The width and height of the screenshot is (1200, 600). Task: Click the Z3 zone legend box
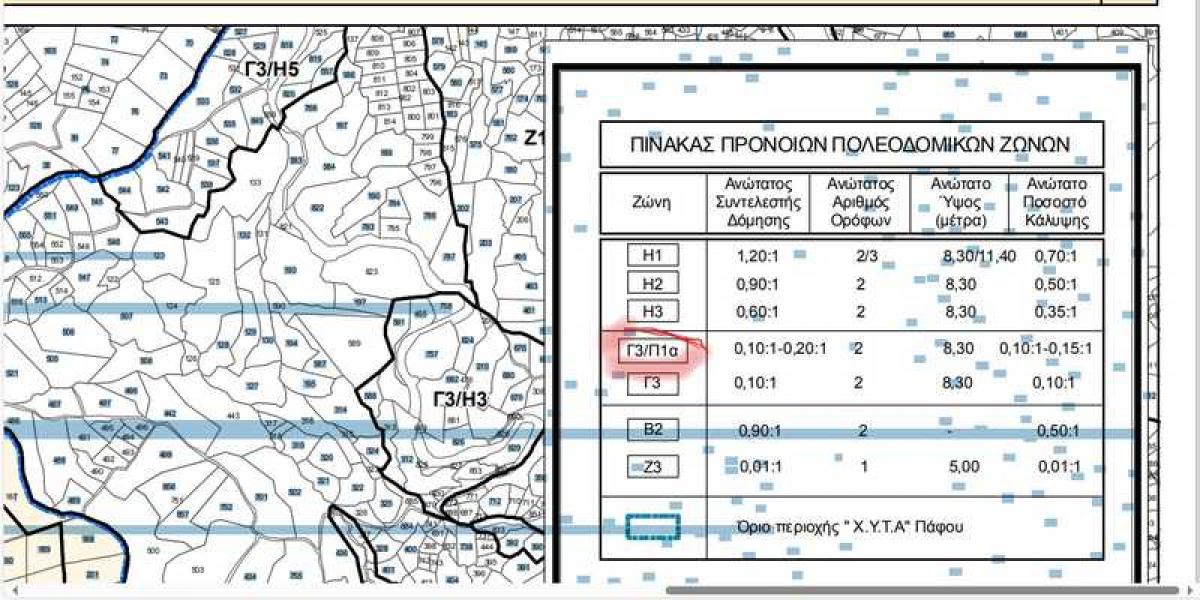pyautogui.click(x=652, y=466)
